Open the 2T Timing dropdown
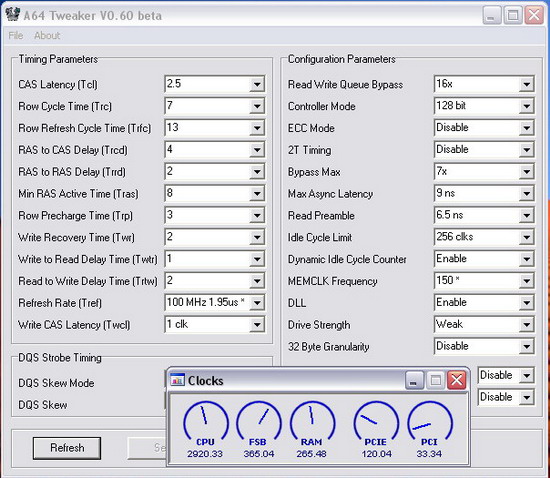This screenshot has width=550, height=478. (526, 150)
